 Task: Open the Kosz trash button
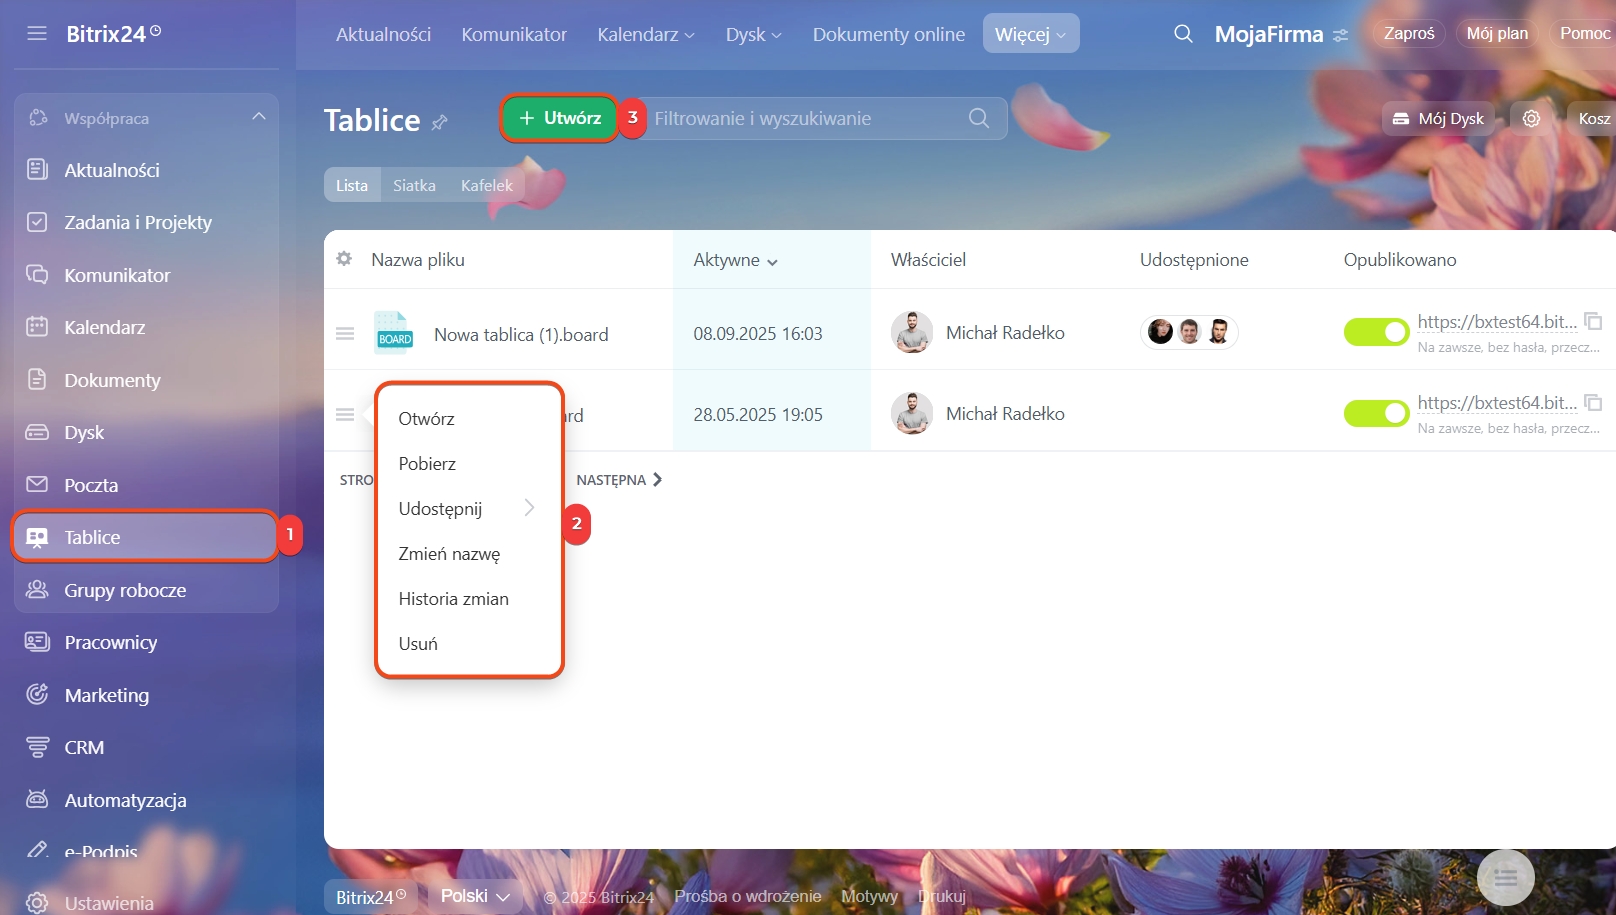tap(1592, 119)
